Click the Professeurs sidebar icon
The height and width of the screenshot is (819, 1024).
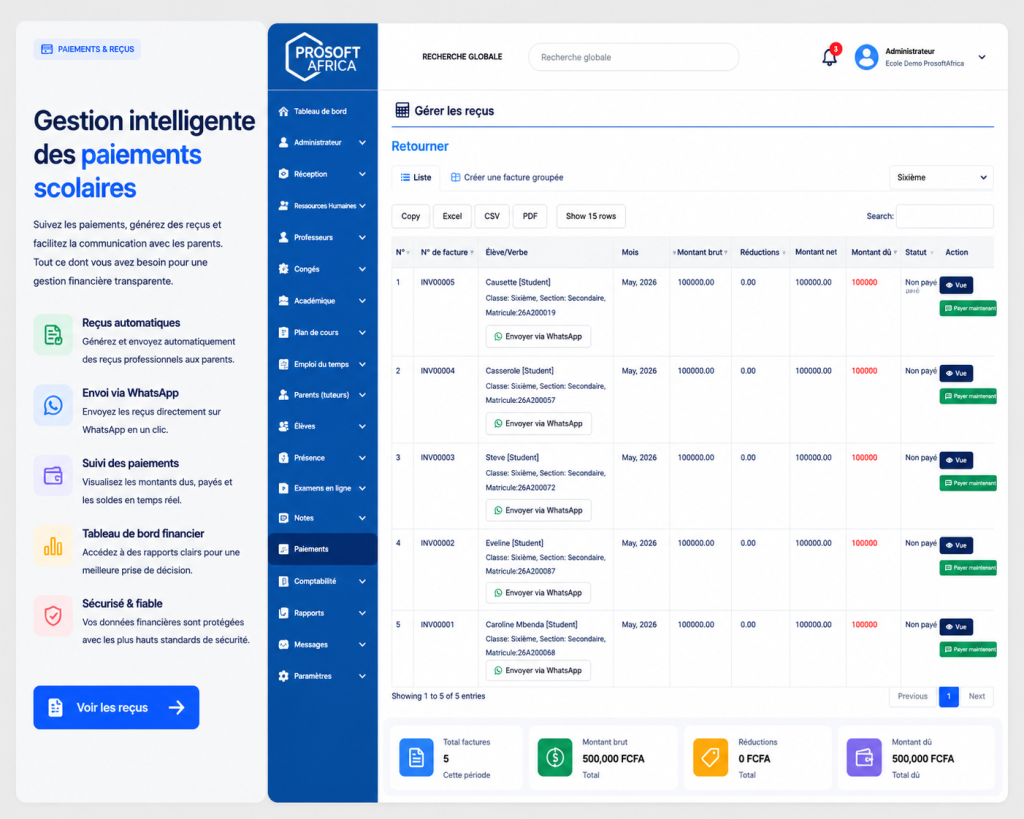(x=283, y=237)
